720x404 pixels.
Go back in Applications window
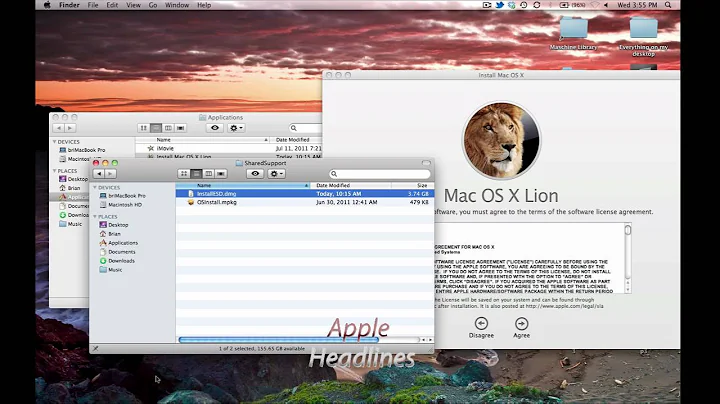click(x=59, y=128)
